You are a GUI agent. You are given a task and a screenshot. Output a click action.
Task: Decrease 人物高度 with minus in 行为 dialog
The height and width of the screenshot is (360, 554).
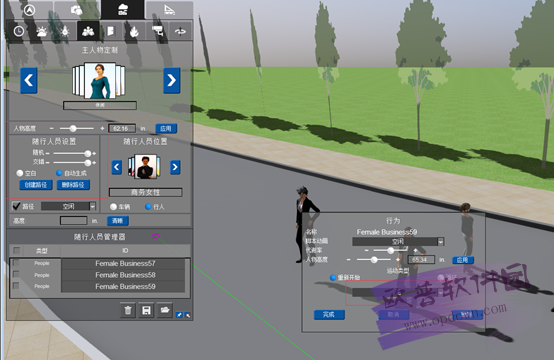348,260
